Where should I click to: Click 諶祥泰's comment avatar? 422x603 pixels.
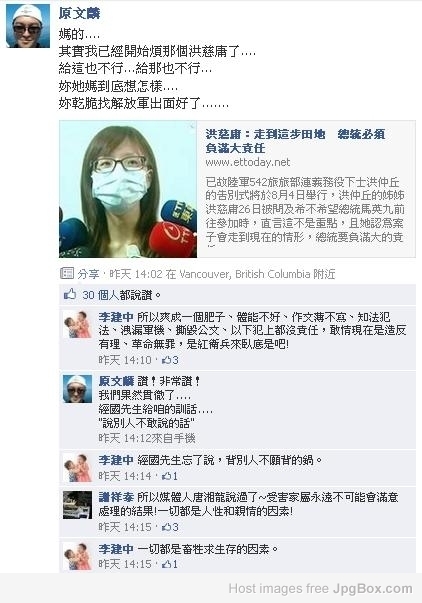pyautogui.click(x=77, y=505)
